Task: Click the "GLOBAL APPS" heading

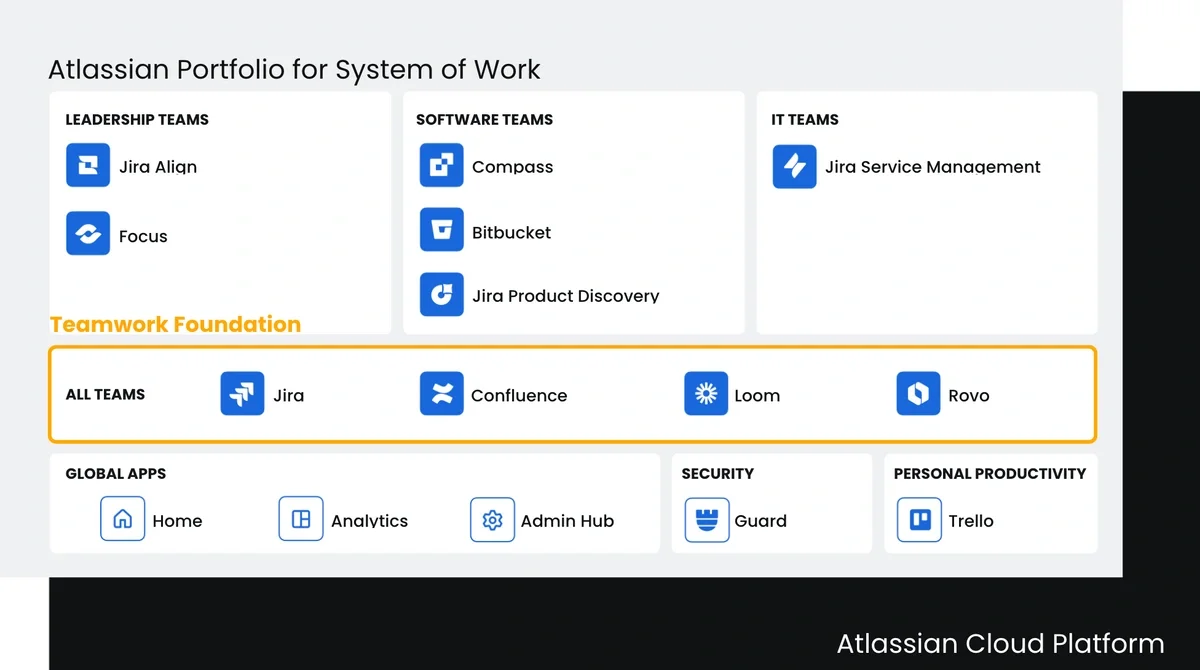Action: point(116,474)
